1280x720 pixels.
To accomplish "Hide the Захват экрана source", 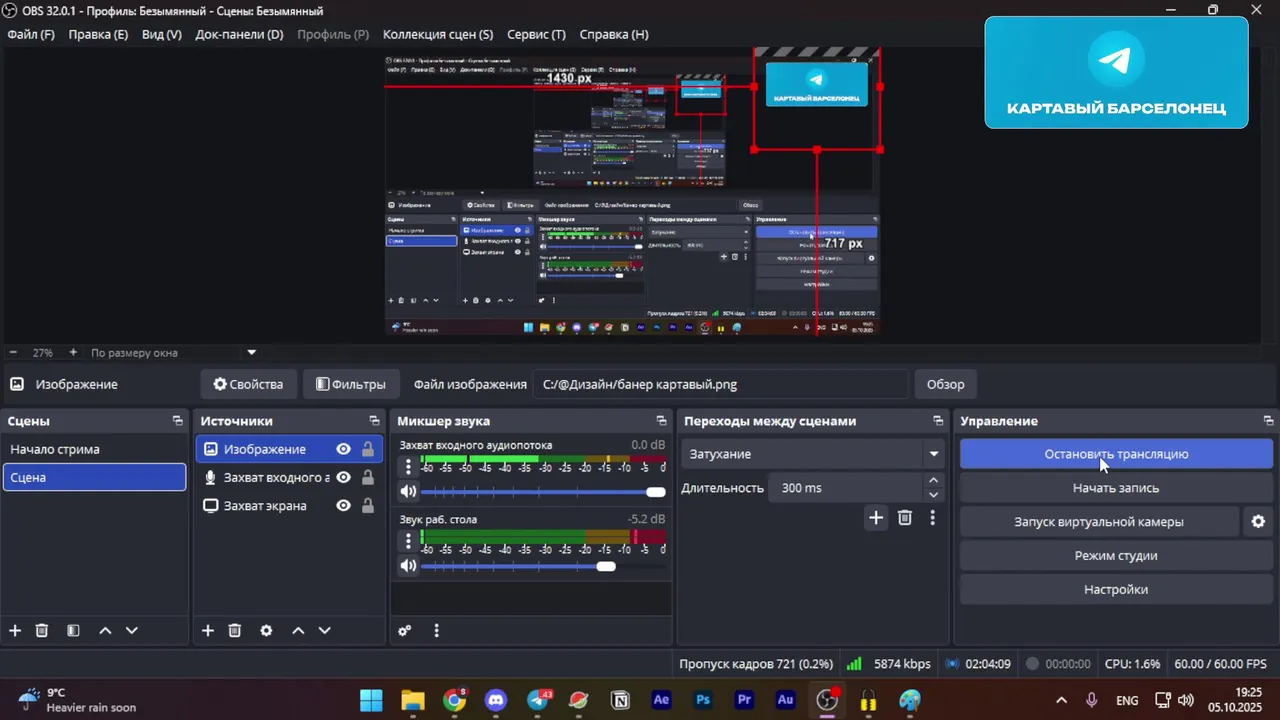I will (343, 505).
